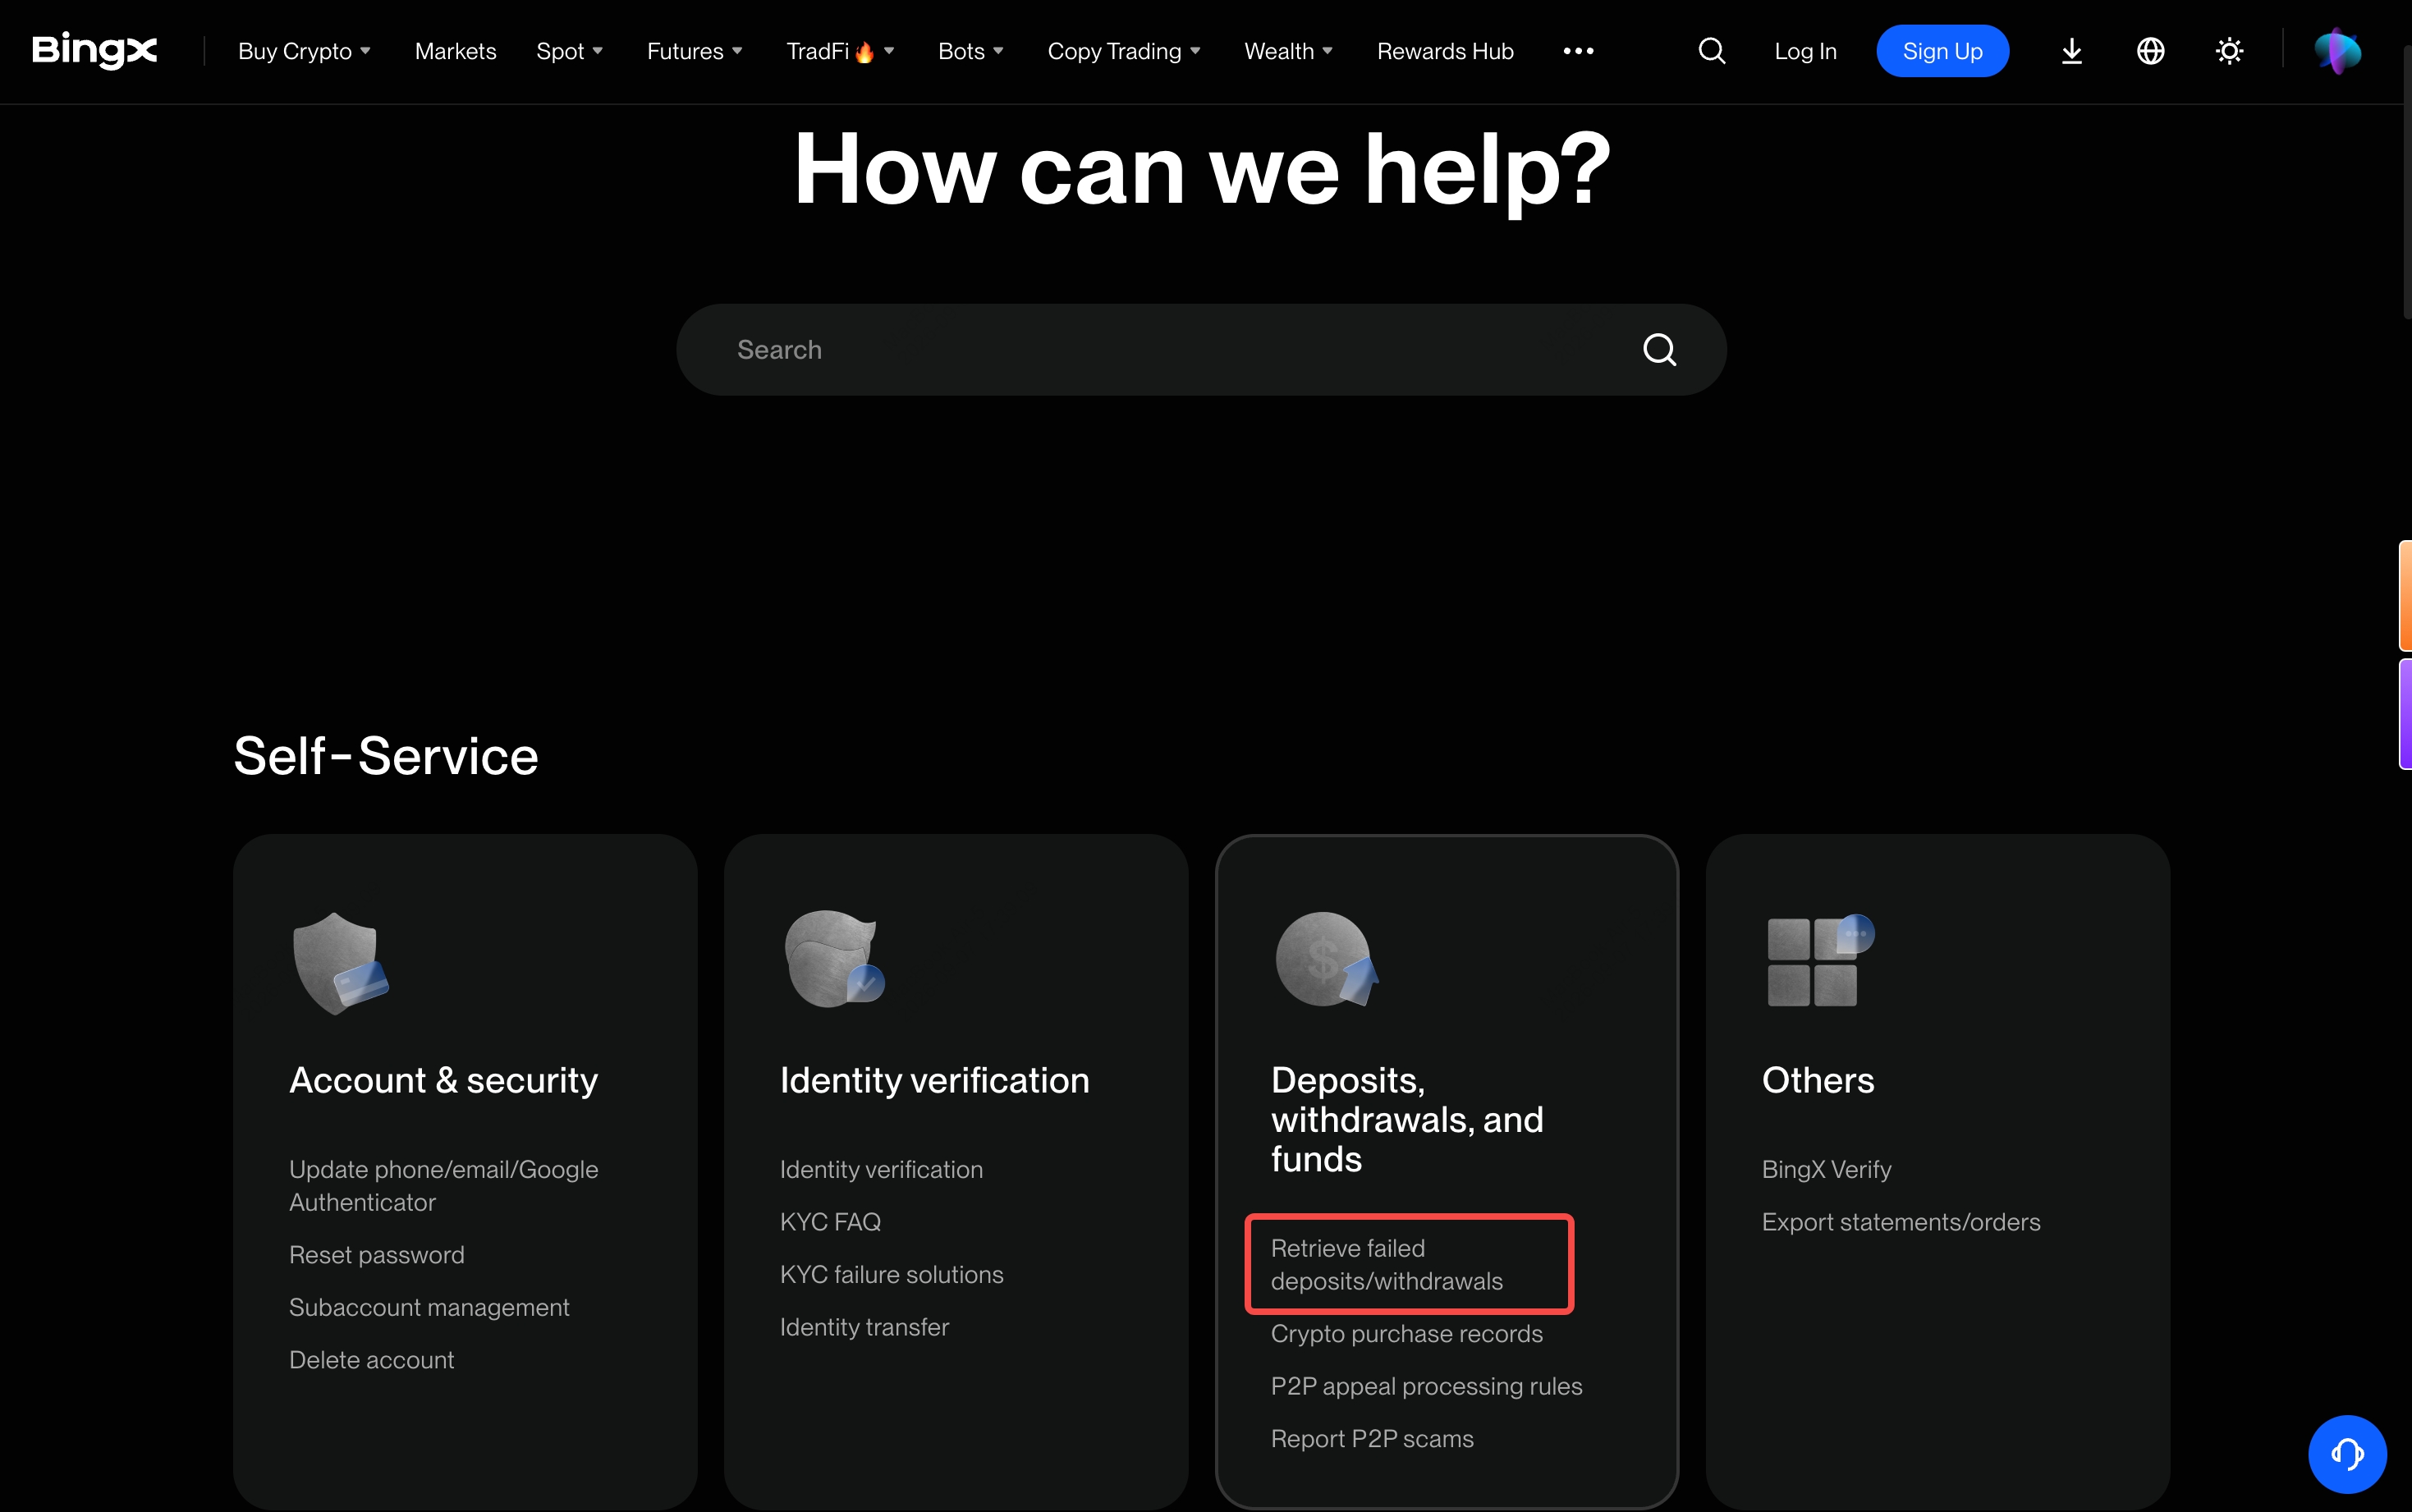Toggle the light/dark theme sun icon
The width and height of the screenshot is (2412, 1512).
(x=2229, y=51)
